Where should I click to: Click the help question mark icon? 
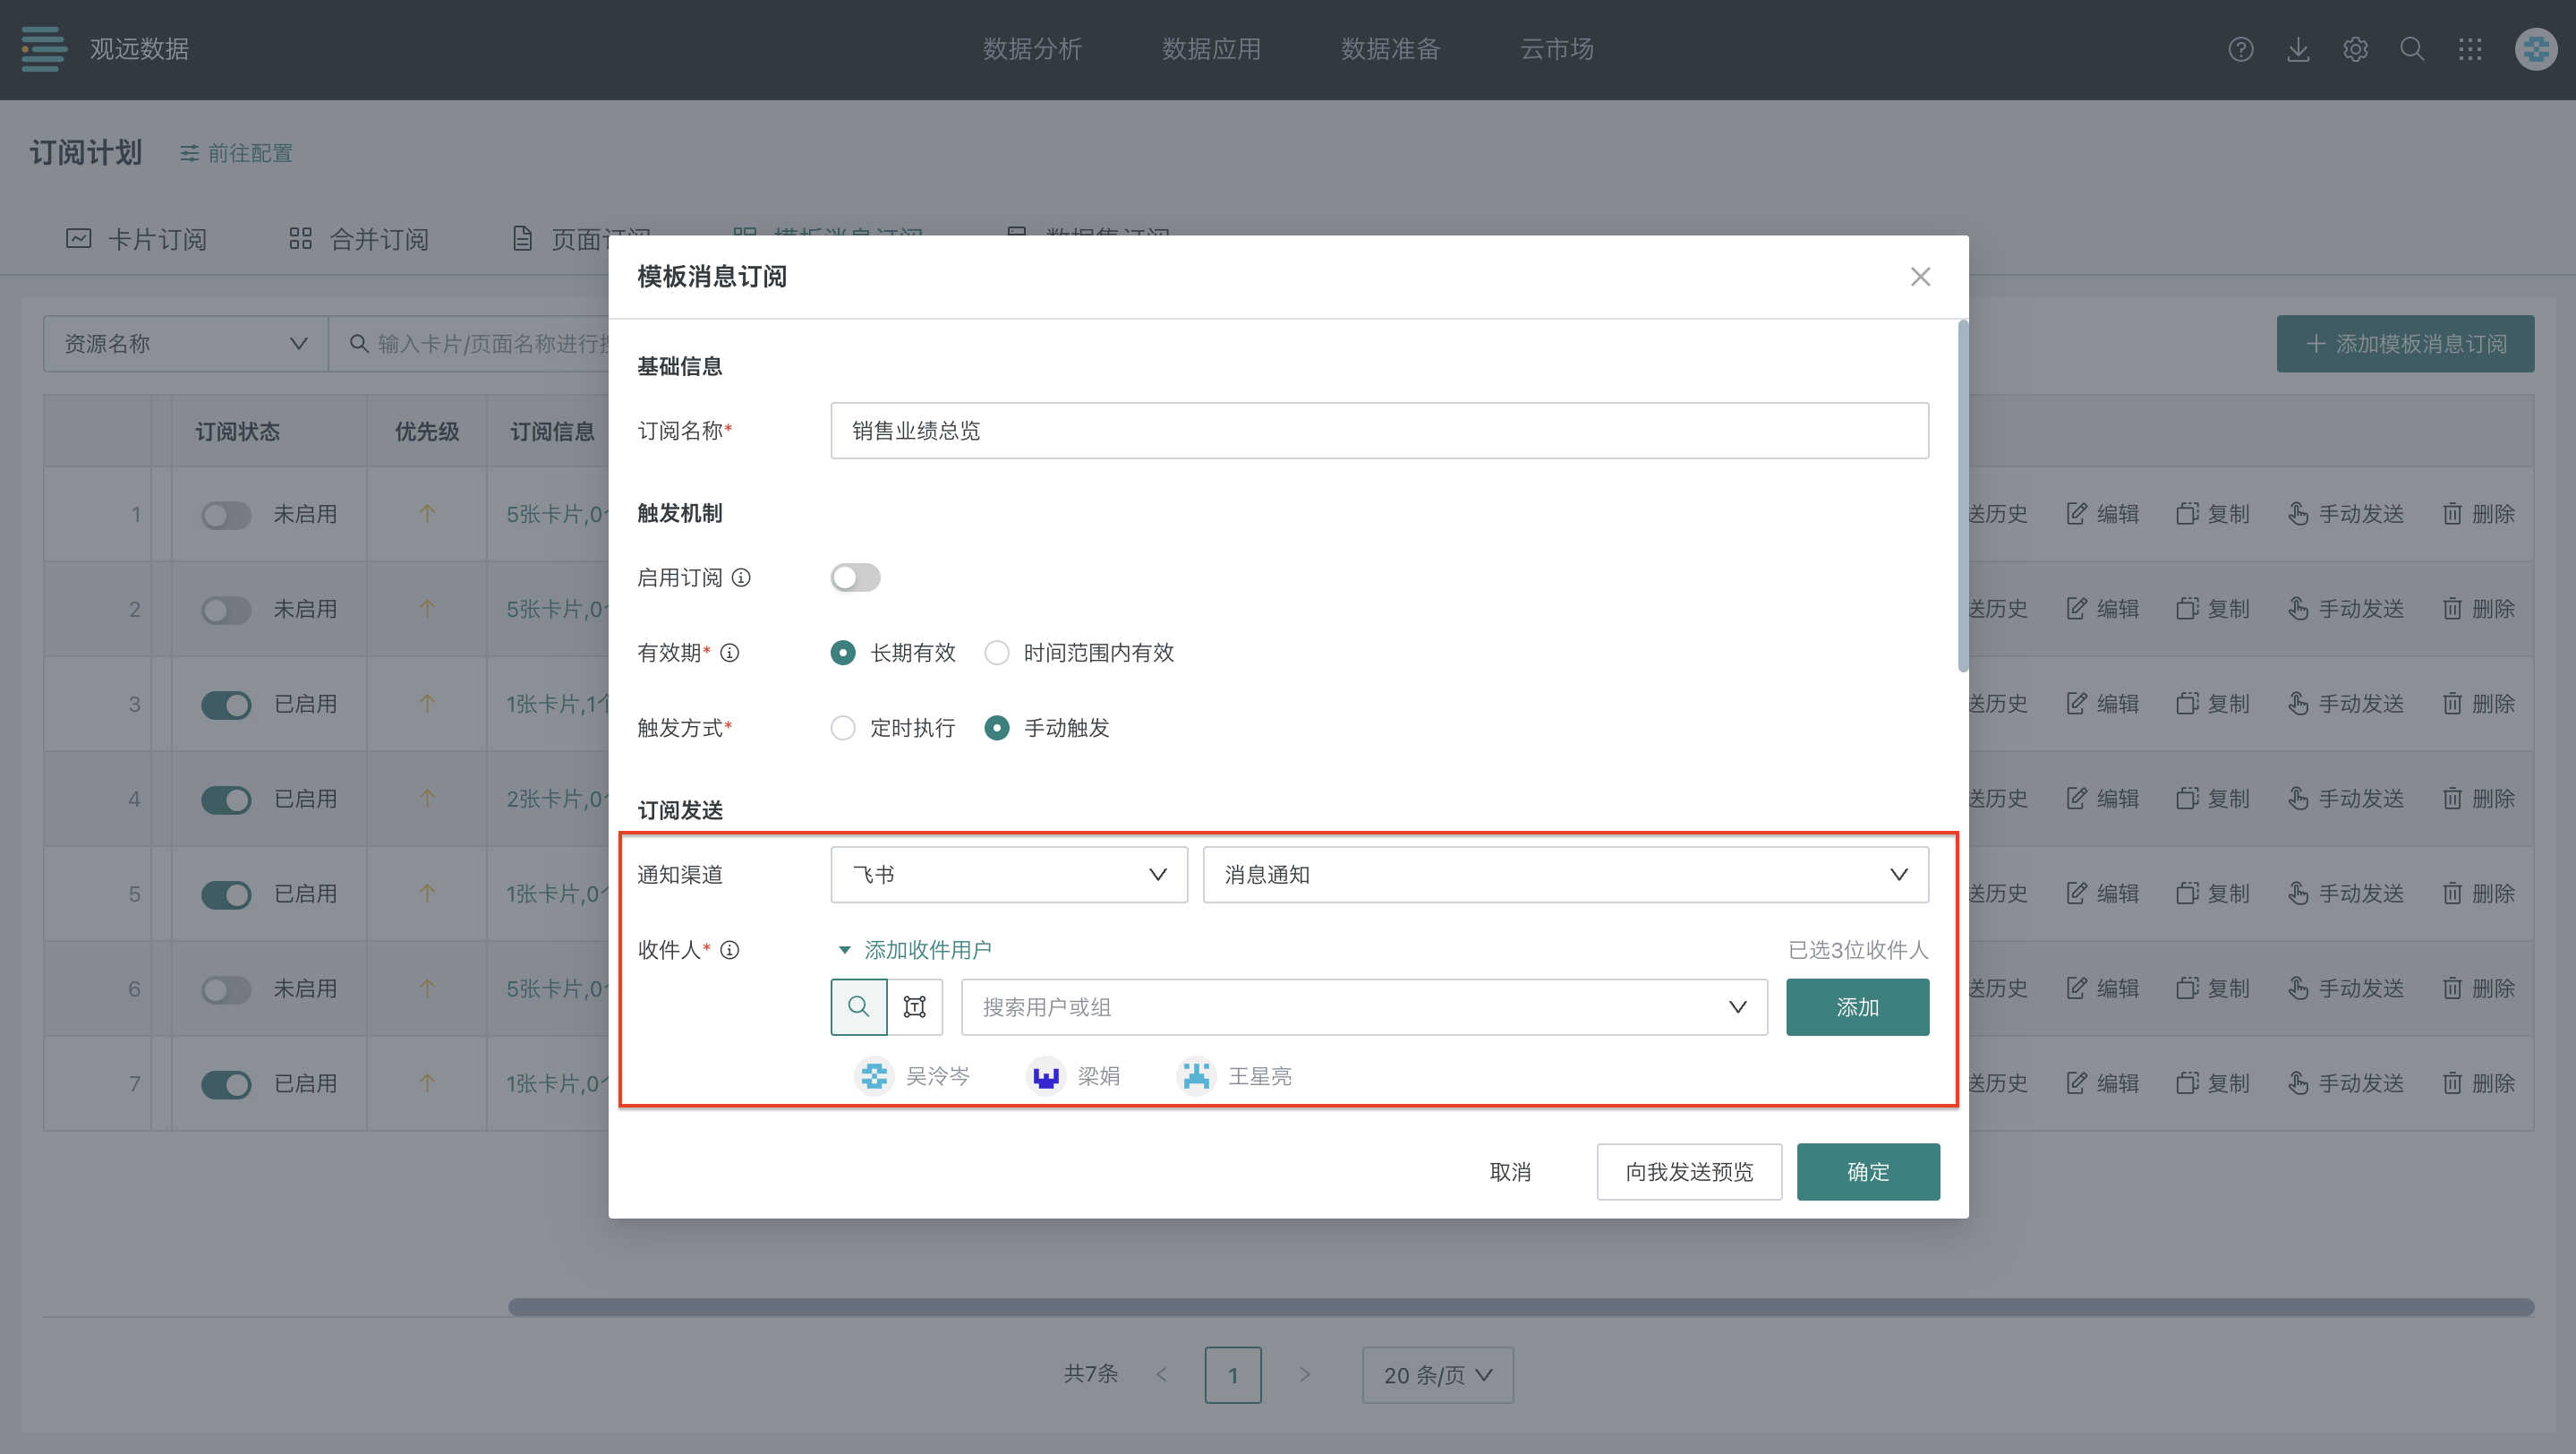point(2240,49)
